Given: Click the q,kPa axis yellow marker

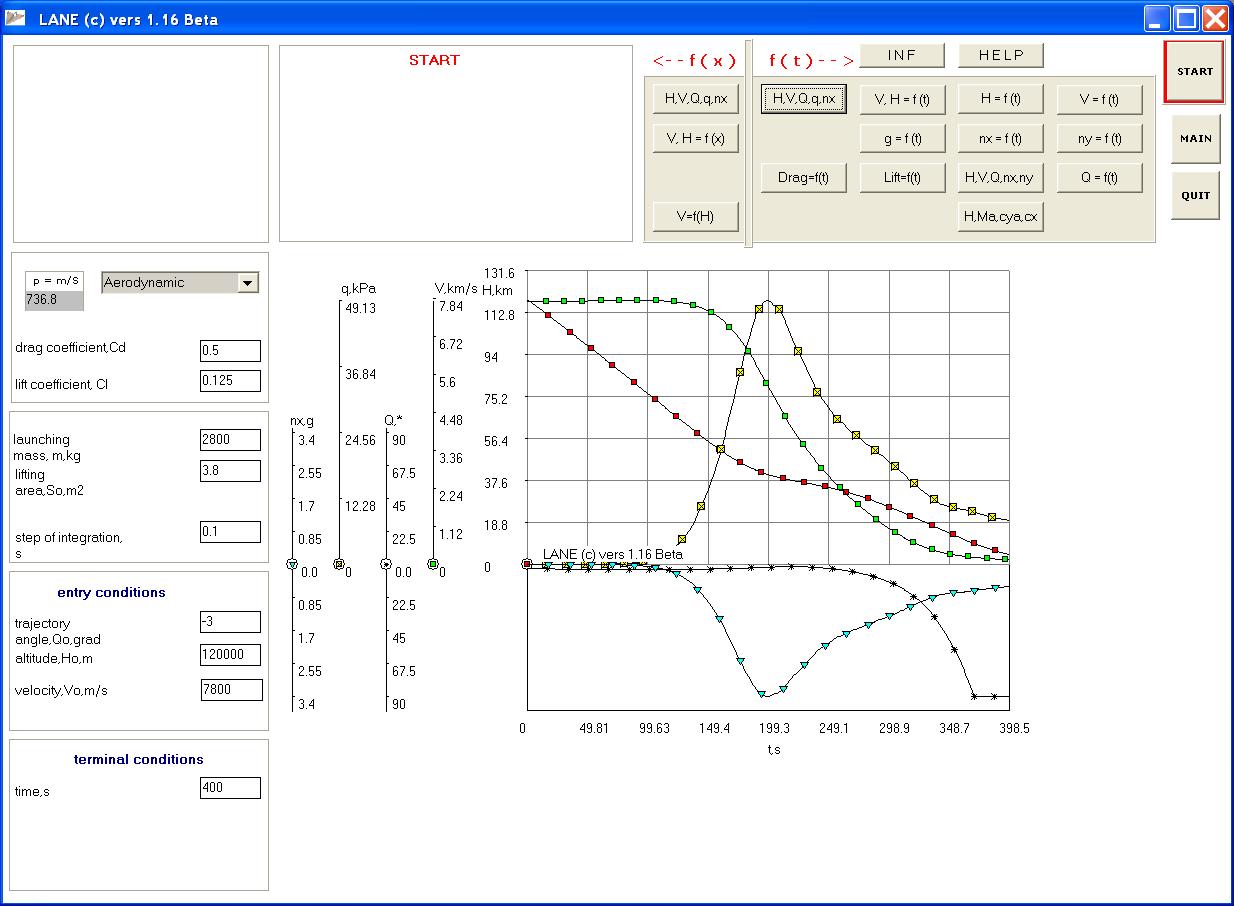Looking at the screenshot, I should tap(339, 564).
